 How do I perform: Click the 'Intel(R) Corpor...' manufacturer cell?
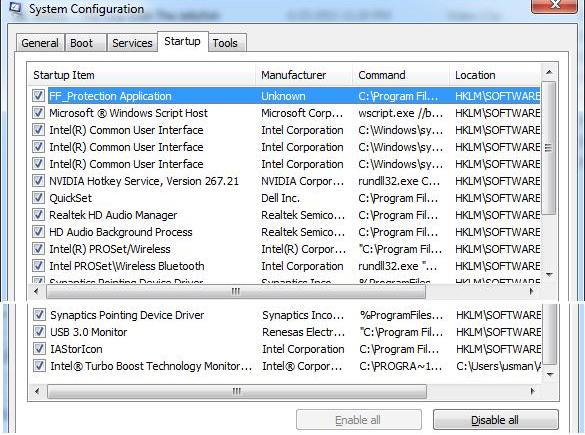[304, 249]
